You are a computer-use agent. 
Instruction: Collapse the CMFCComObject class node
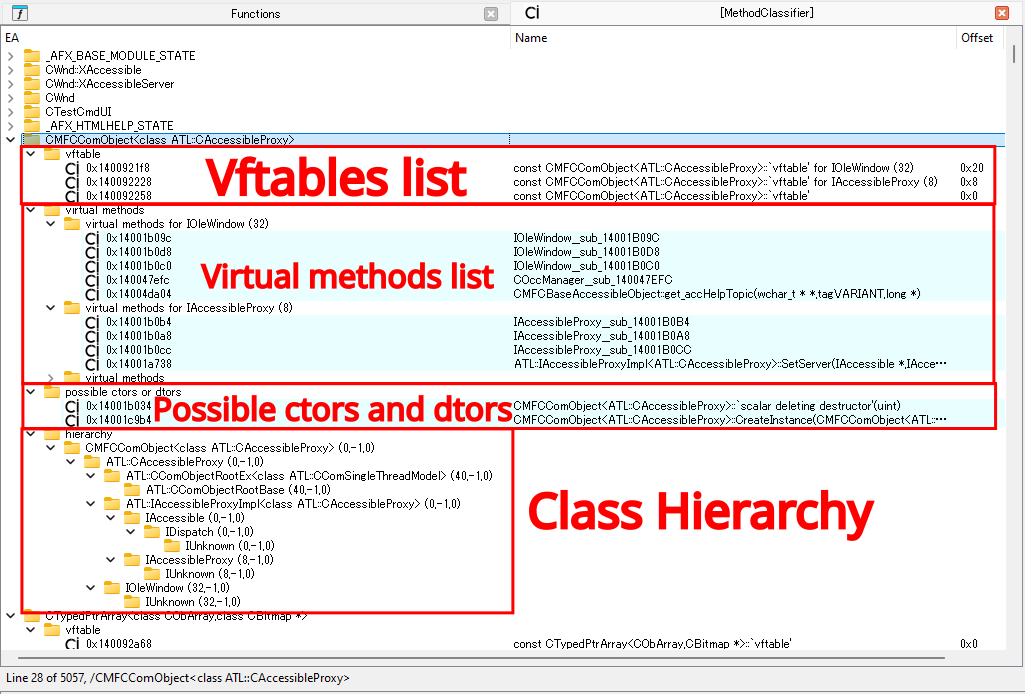(10, 140)
